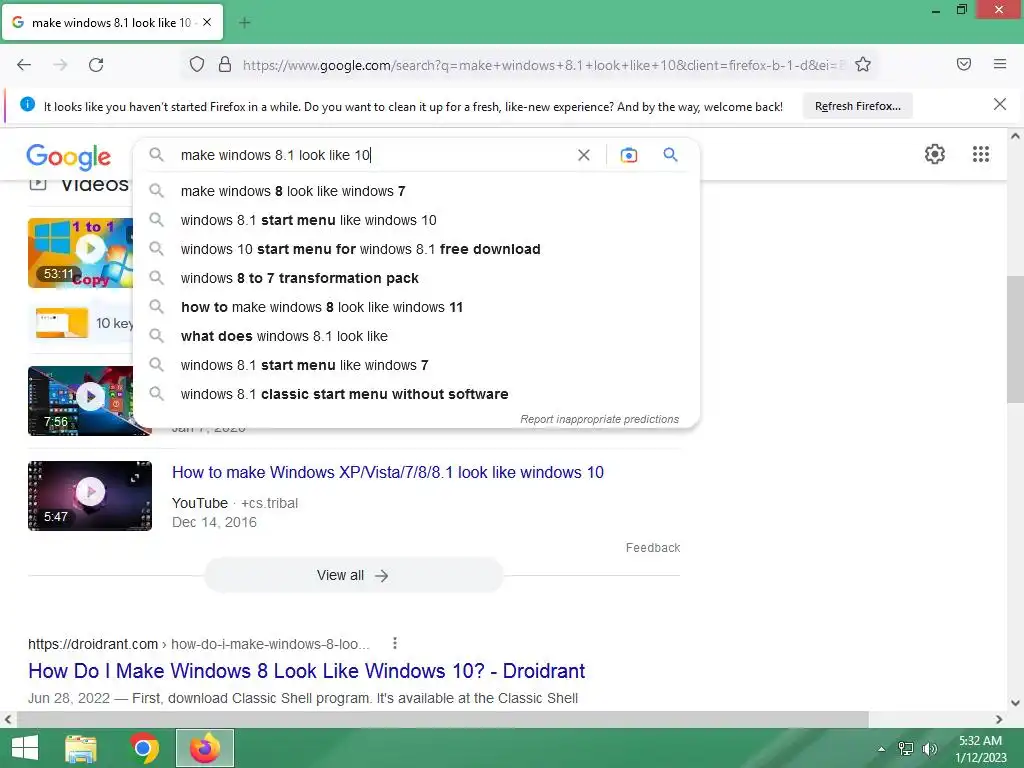Open Search by image camera icon
This screenshot has height=768, width=1024.
(628, 155)
